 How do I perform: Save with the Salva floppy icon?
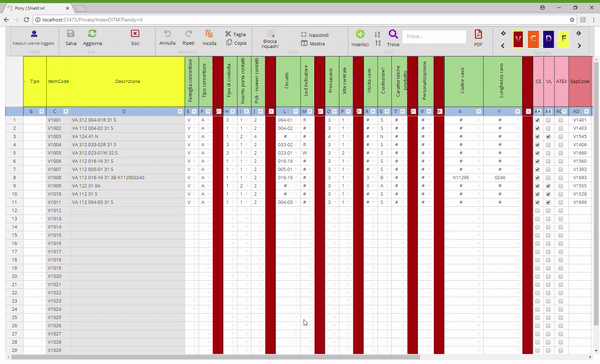(71, 34)
